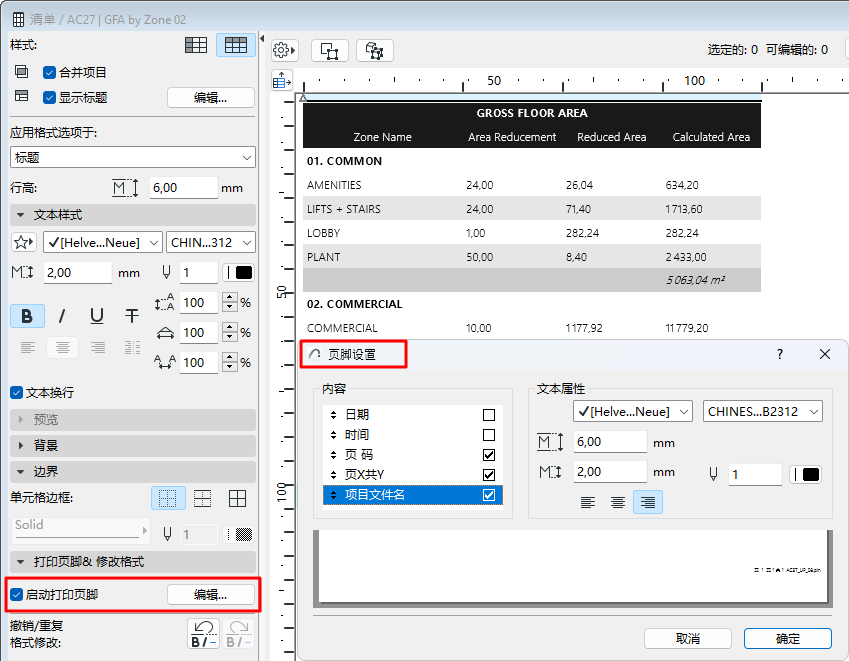
Task: Toggle bold text formatting
Action: pos(27,316)
